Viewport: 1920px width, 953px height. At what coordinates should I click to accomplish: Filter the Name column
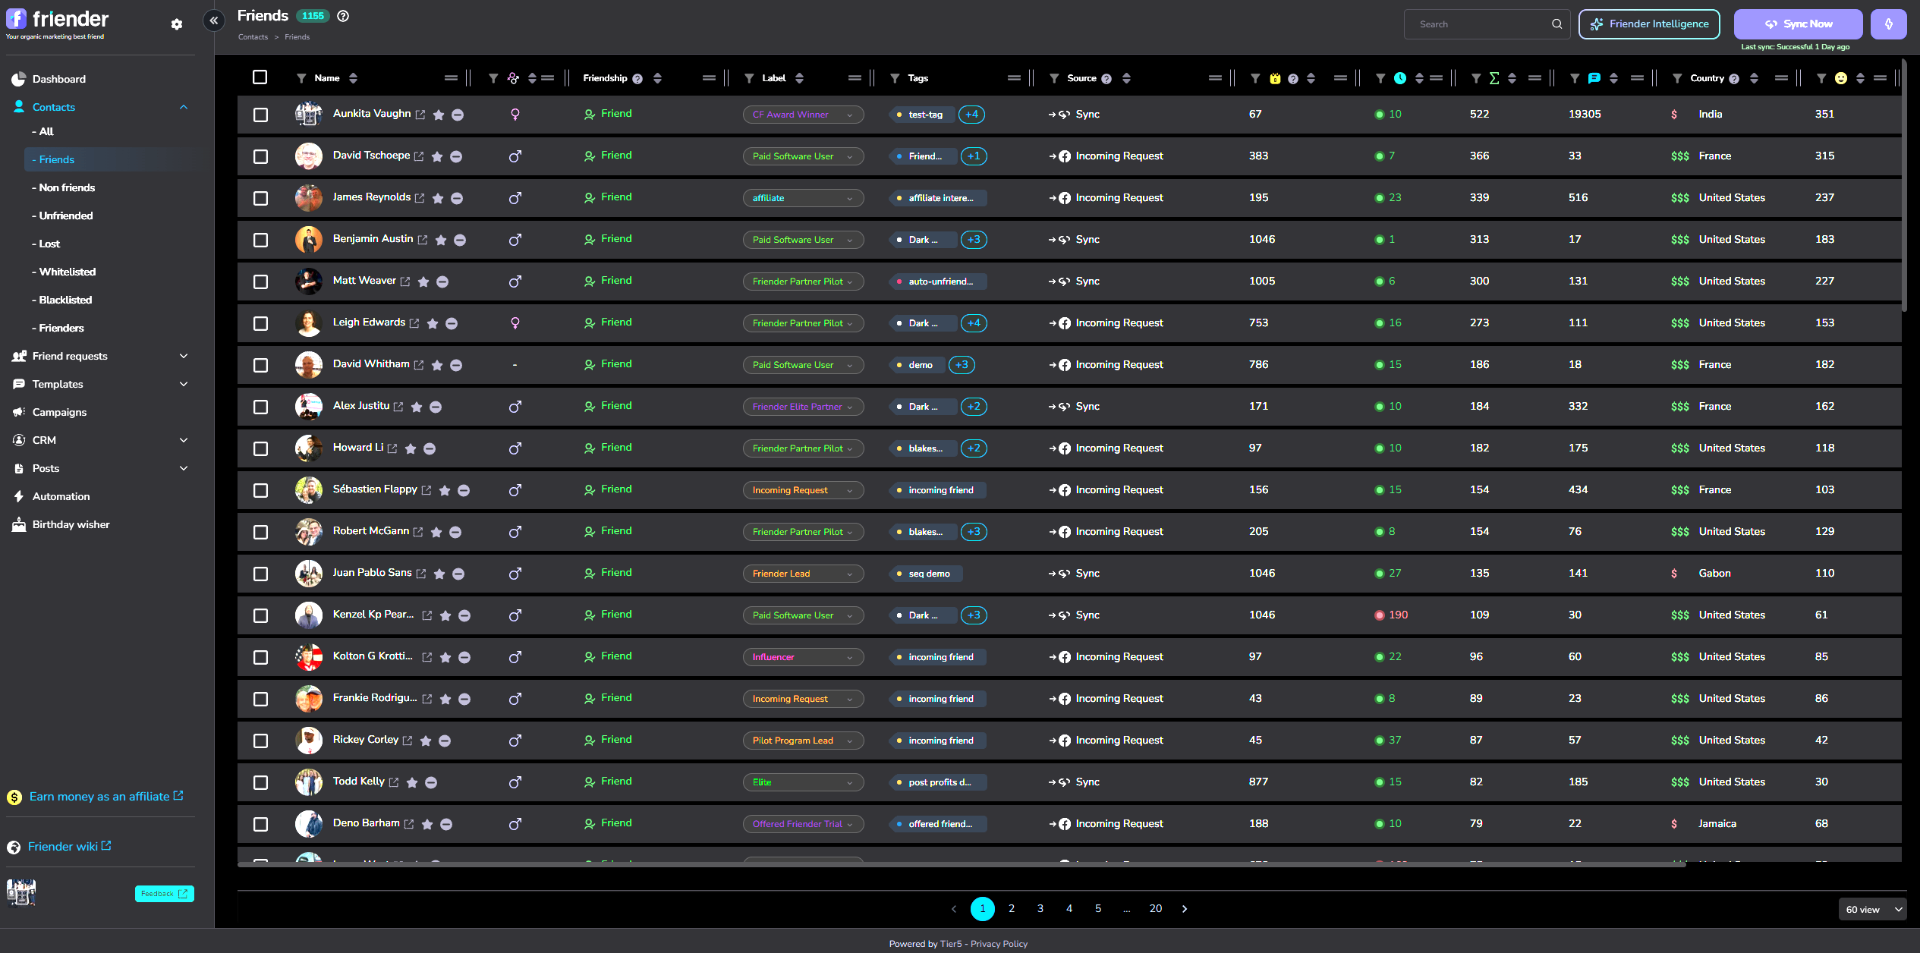point(301,78)
